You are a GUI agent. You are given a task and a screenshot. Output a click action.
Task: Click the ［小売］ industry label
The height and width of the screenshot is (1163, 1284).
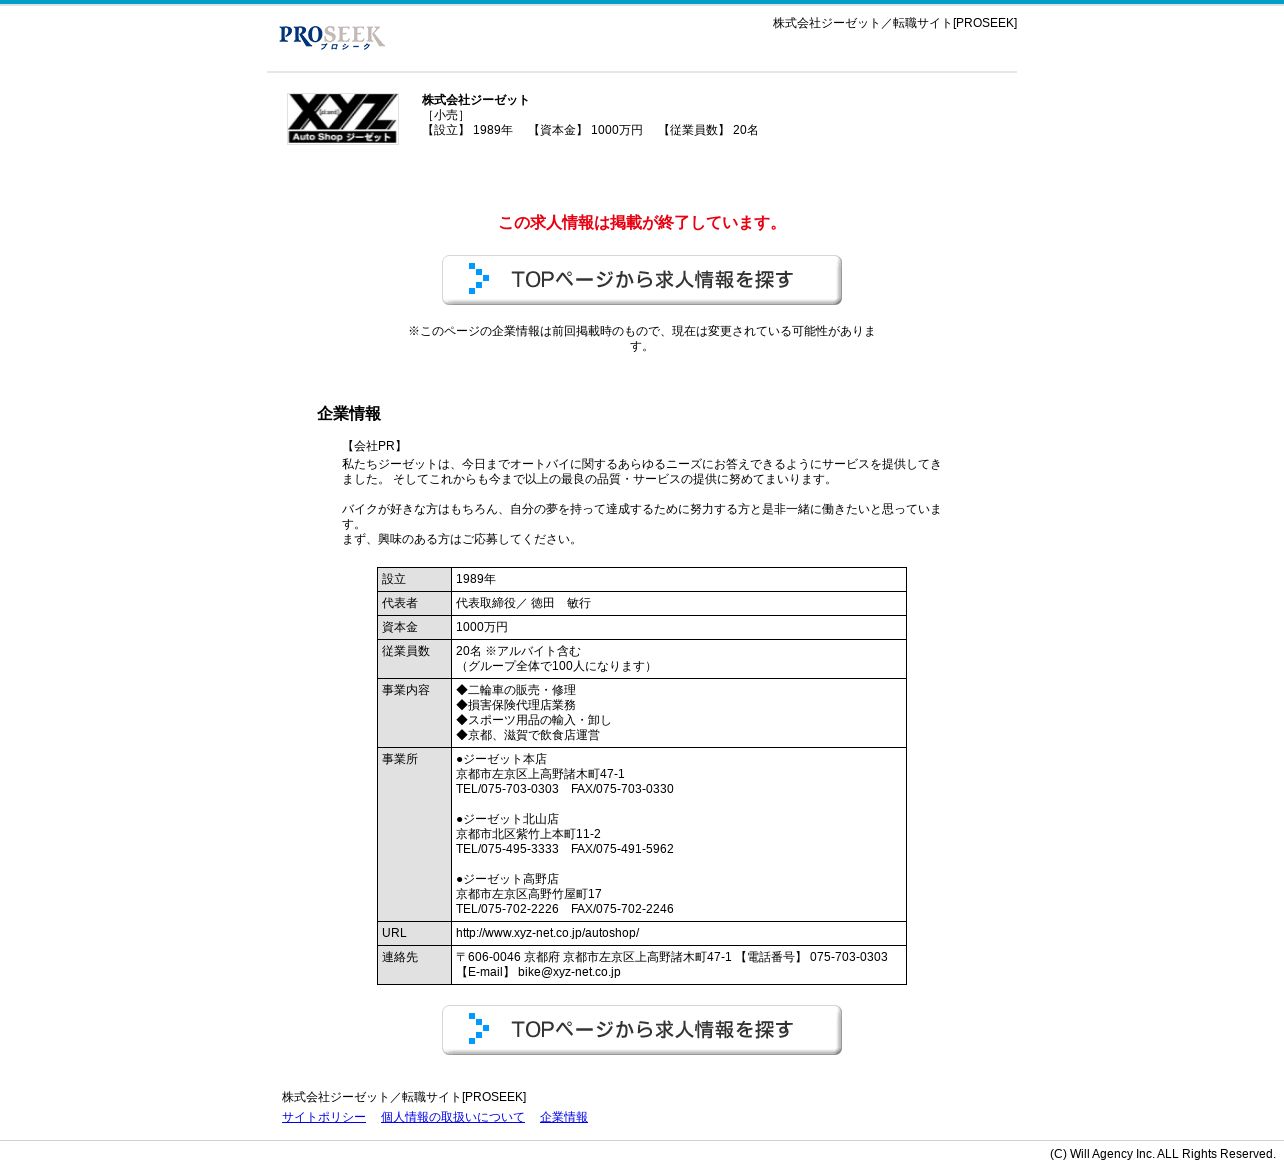point(445,115)
